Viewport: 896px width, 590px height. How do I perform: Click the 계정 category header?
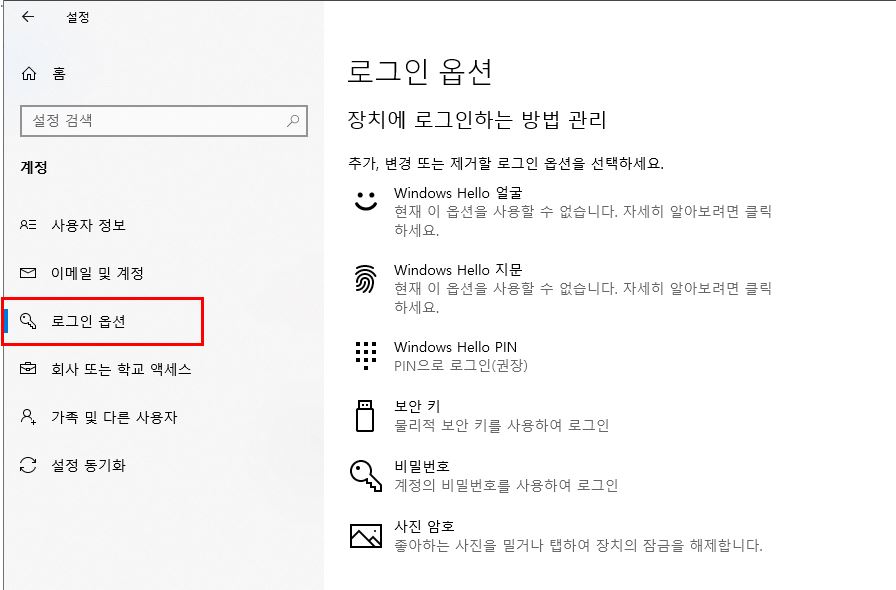[34, 168]
